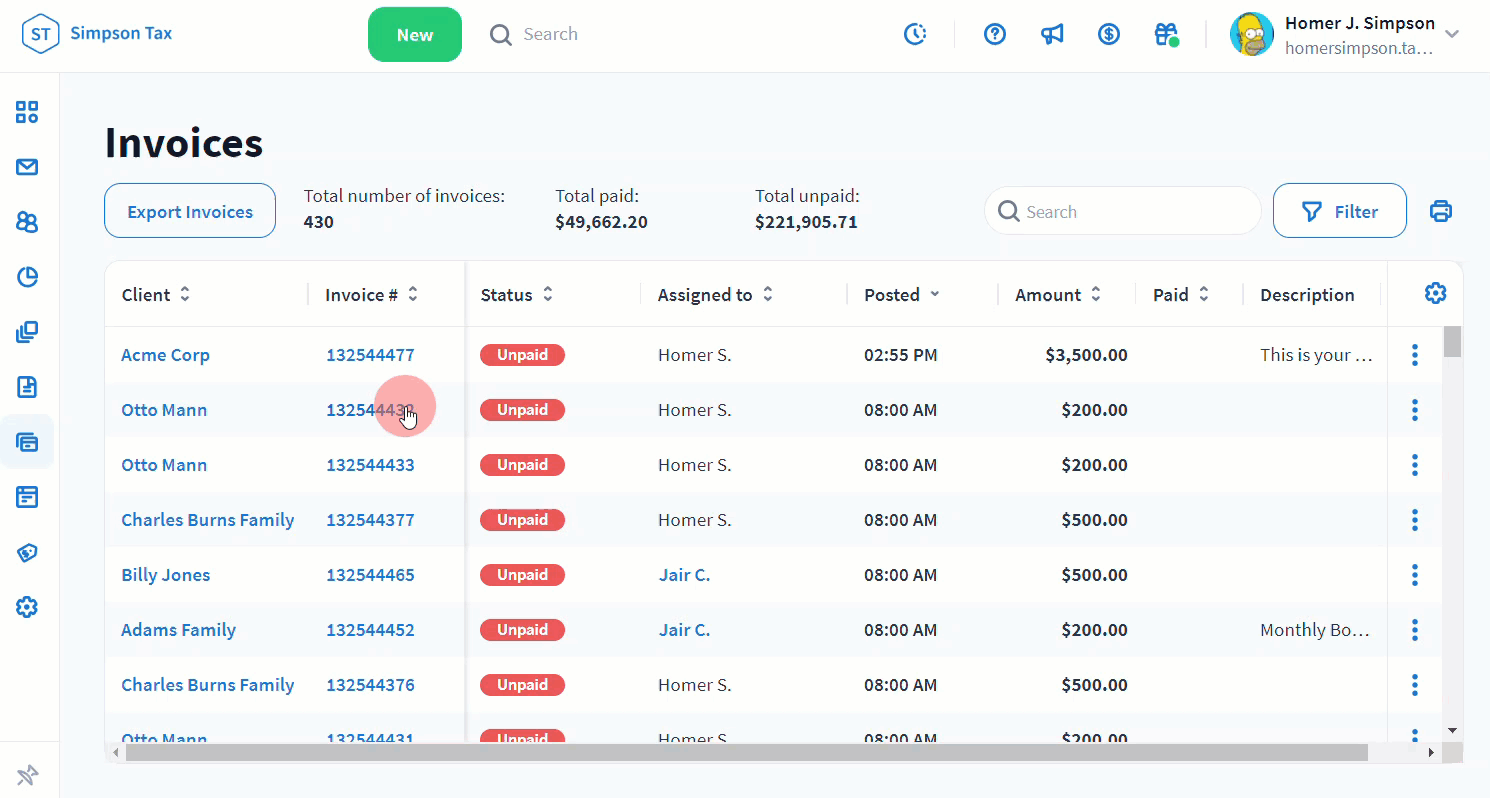The height and width of the screenshot is (798, 1490).
Task: Open the gift box icon
Action: (x=1165, y=34)
